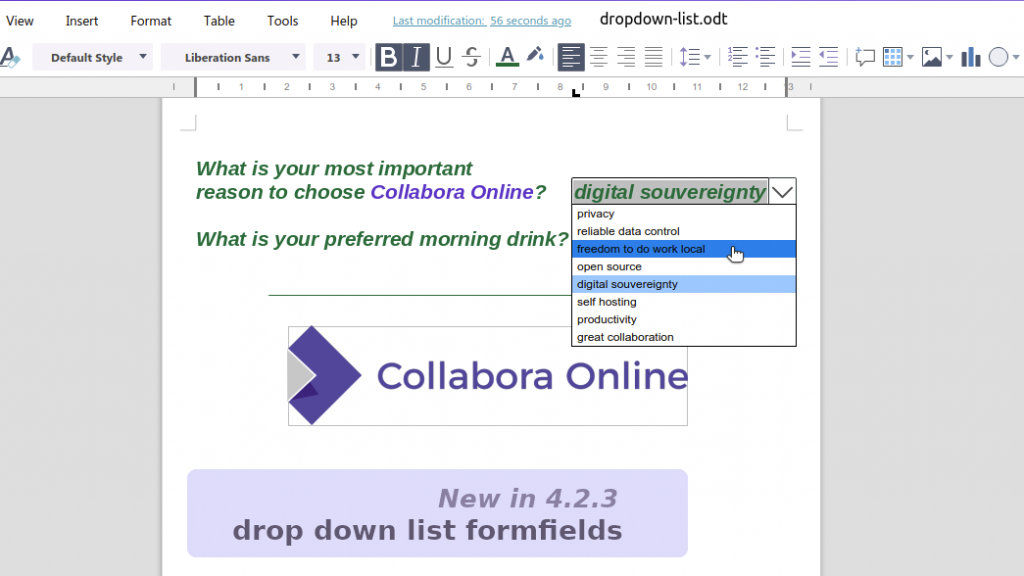The image size is (1024, 576).
Task: Open the Format menu
Action: [151, 21]
